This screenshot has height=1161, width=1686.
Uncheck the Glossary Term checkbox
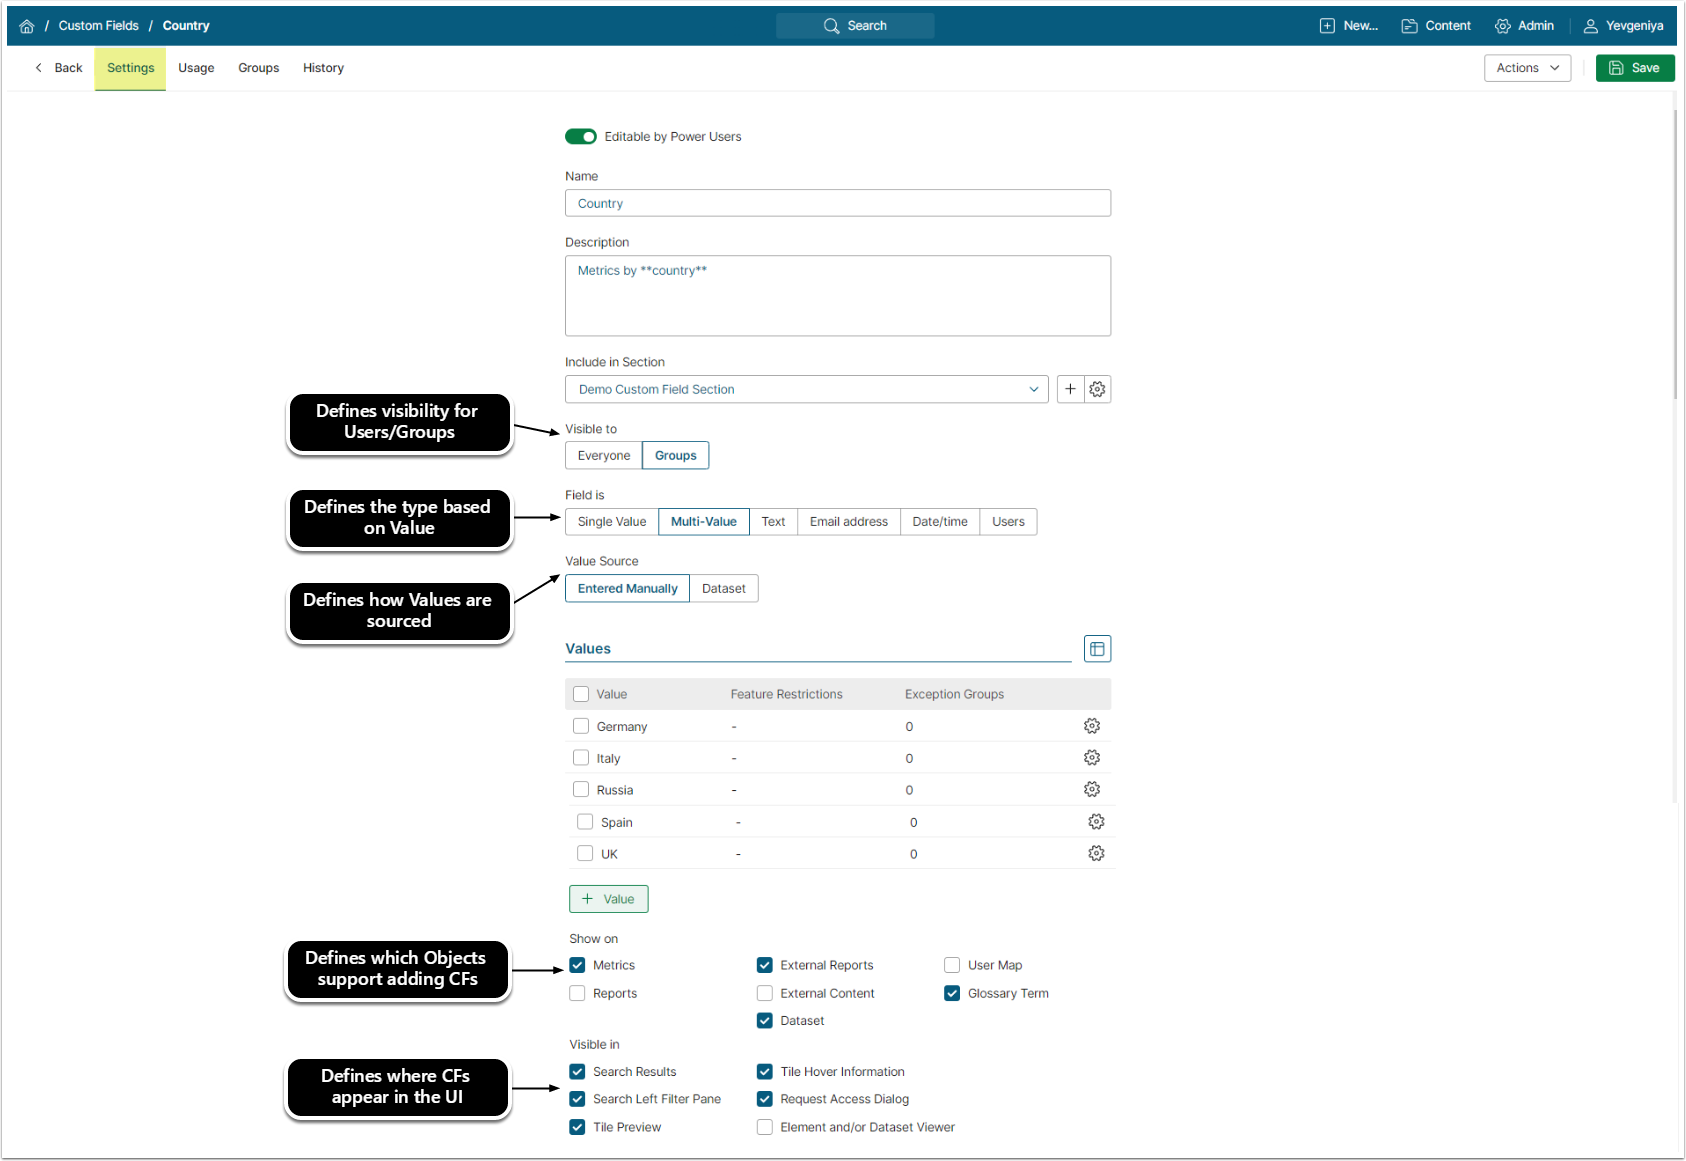pyautogui.click(x=952, y=993)
